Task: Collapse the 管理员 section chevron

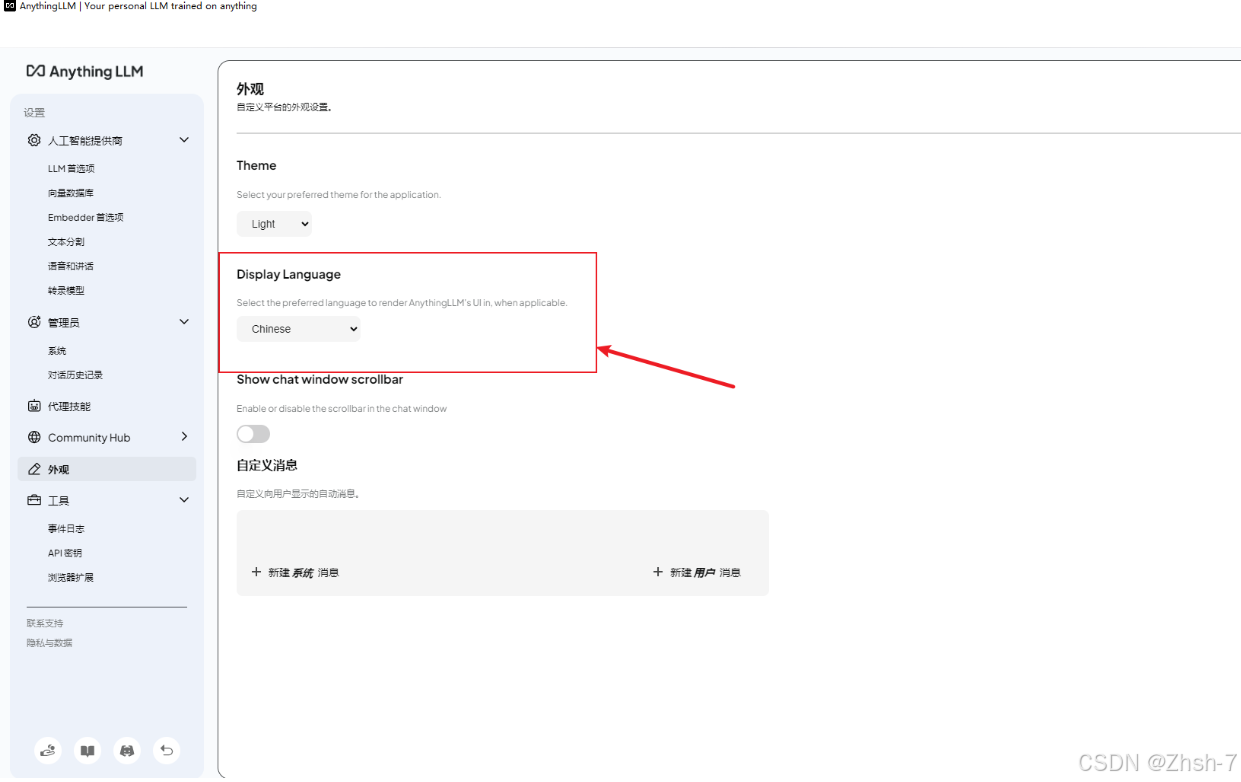Action: [184, 322]
